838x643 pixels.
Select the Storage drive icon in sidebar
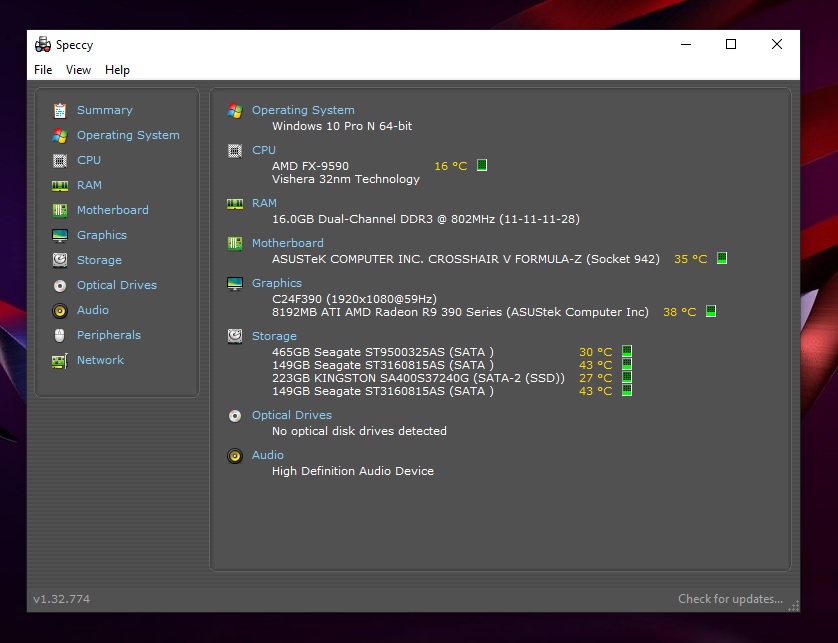pos(60,260)
